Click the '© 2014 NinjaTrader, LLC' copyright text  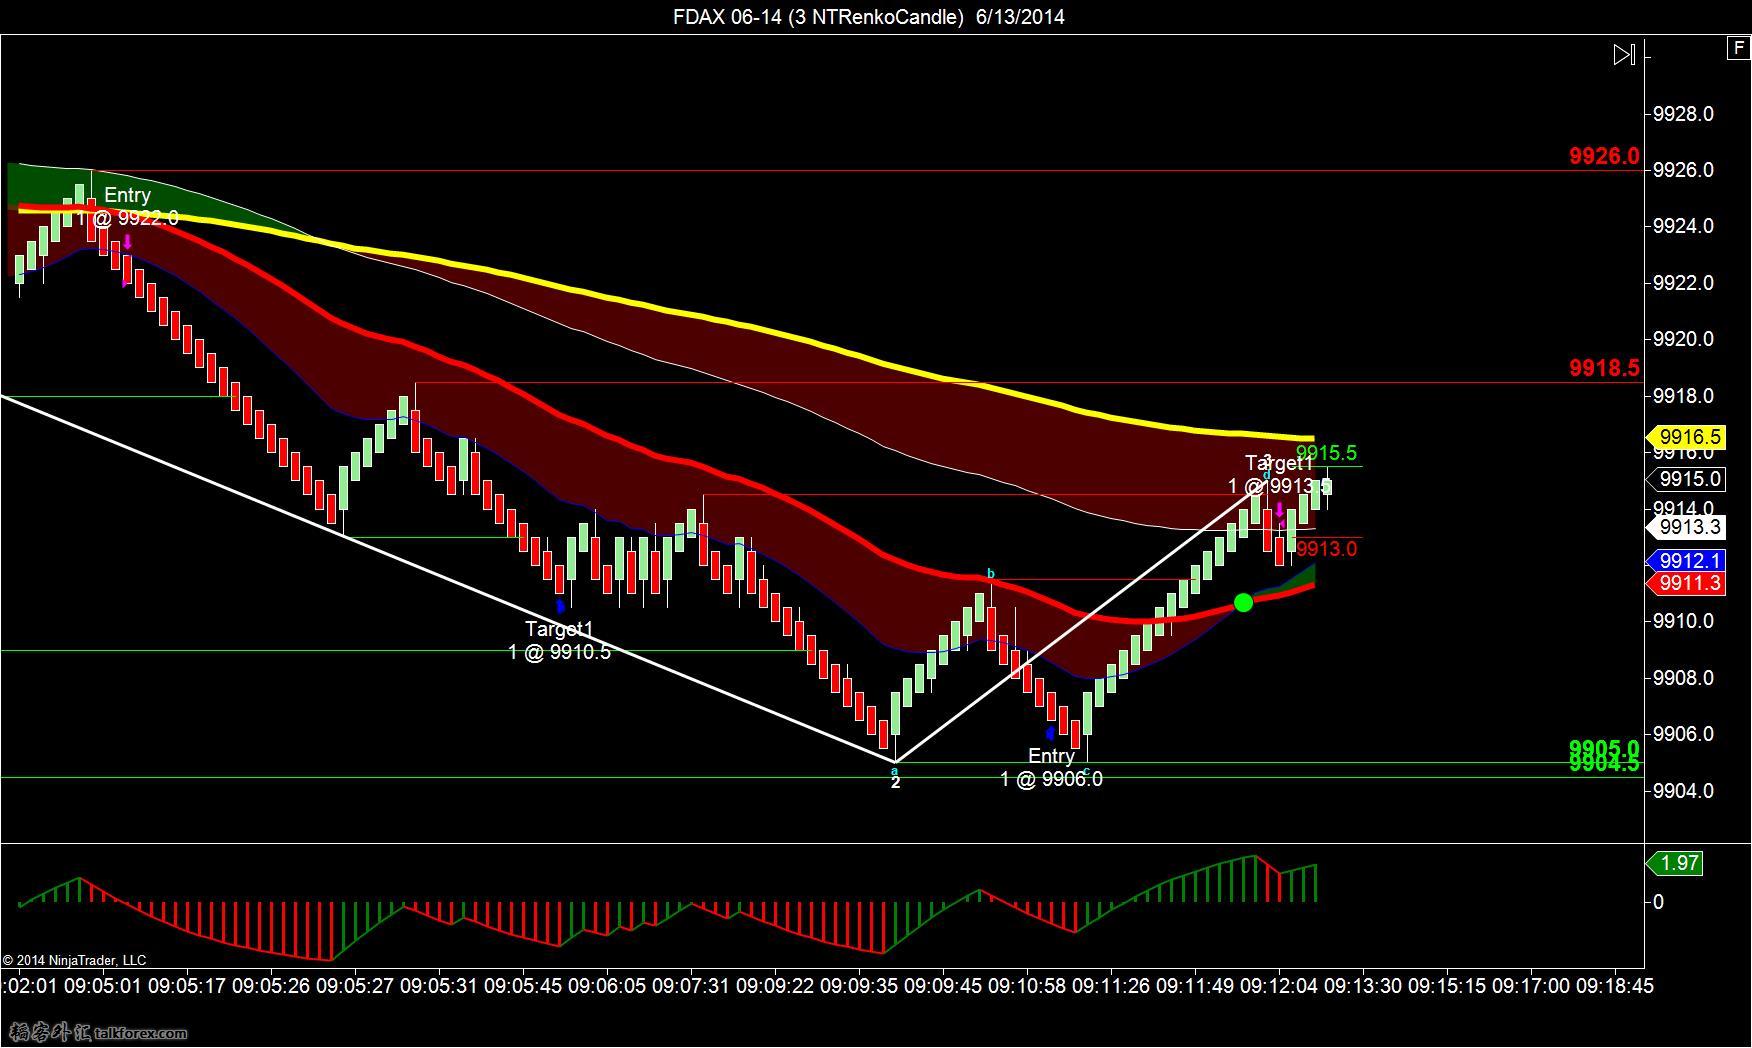click(74, 960)
